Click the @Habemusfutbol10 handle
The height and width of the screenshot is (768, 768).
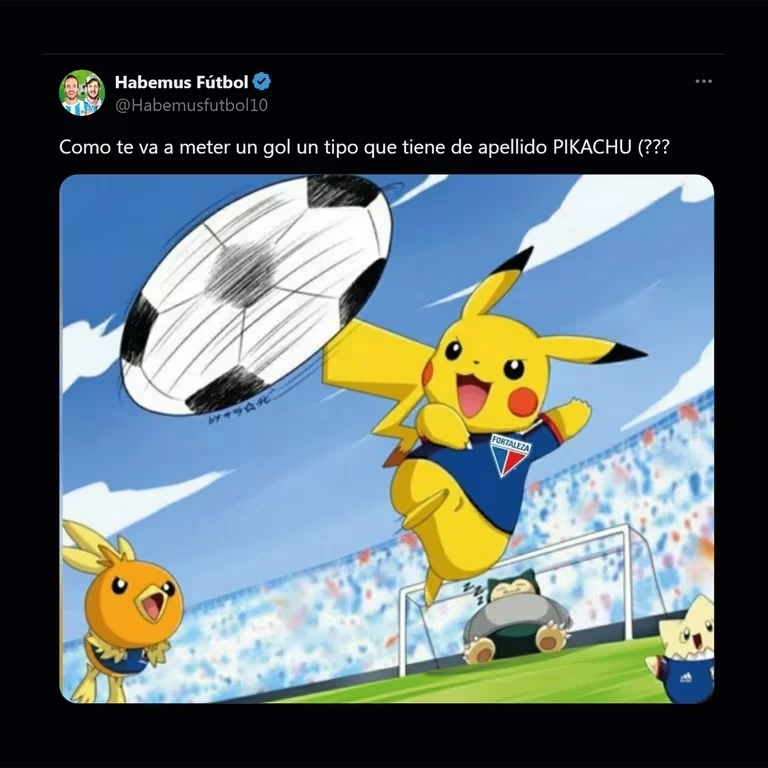pyautogui.click(x=191, y=105)
